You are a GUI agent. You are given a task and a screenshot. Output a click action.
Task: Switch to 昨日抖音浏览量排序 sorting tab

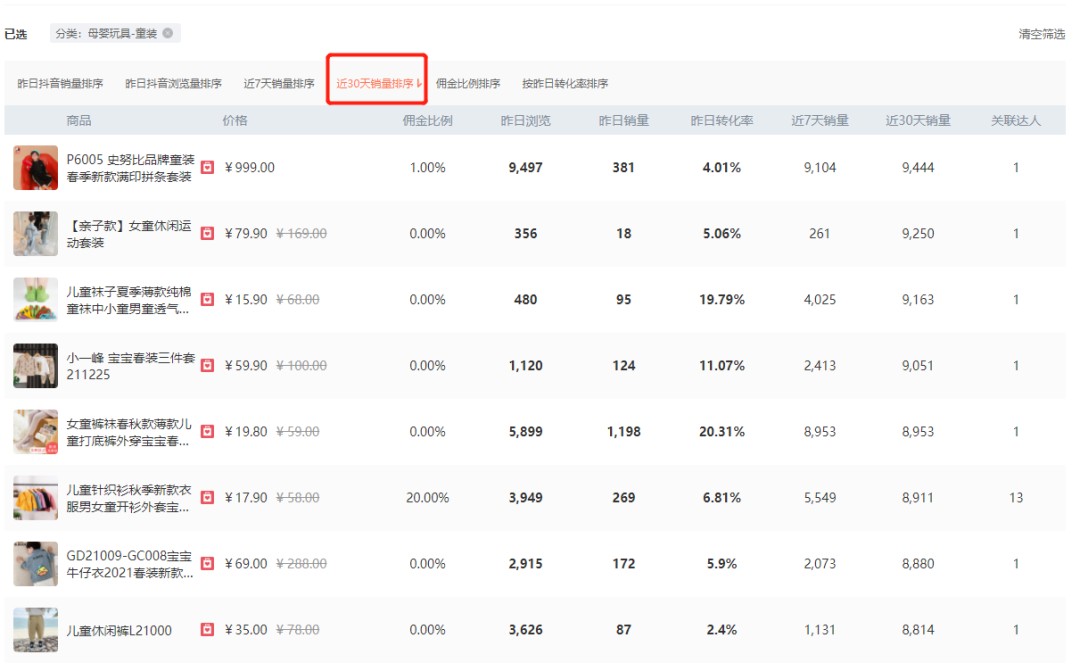pos(174,83)
